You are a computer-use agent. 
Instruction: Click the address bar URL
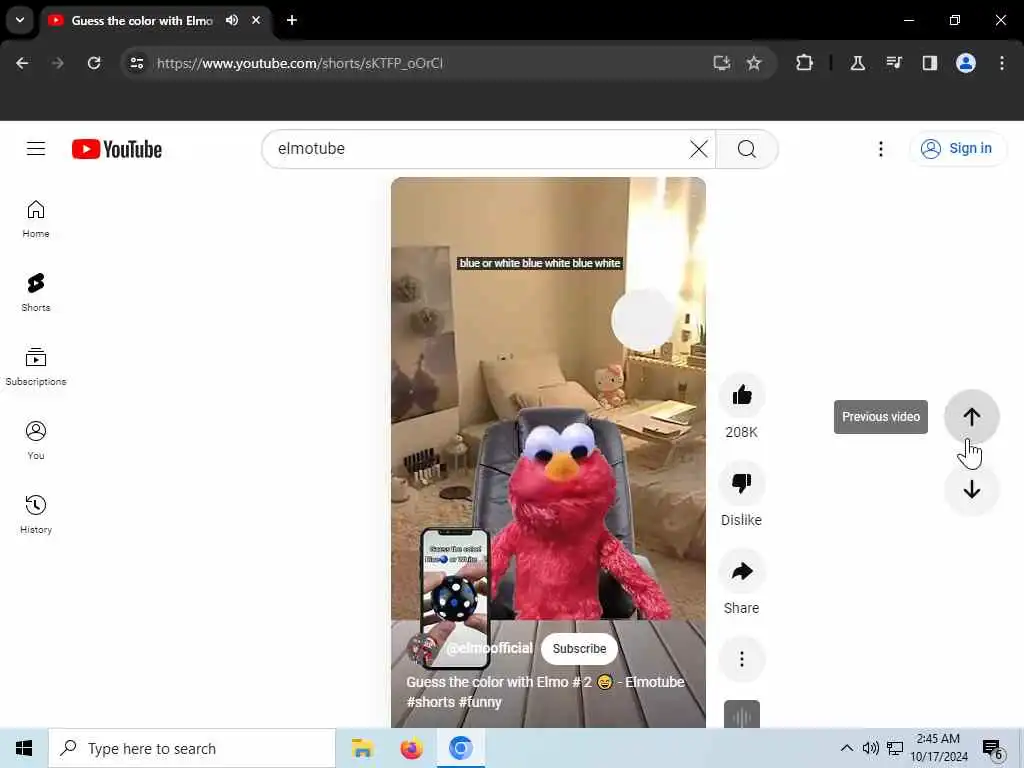pos(300,63)
